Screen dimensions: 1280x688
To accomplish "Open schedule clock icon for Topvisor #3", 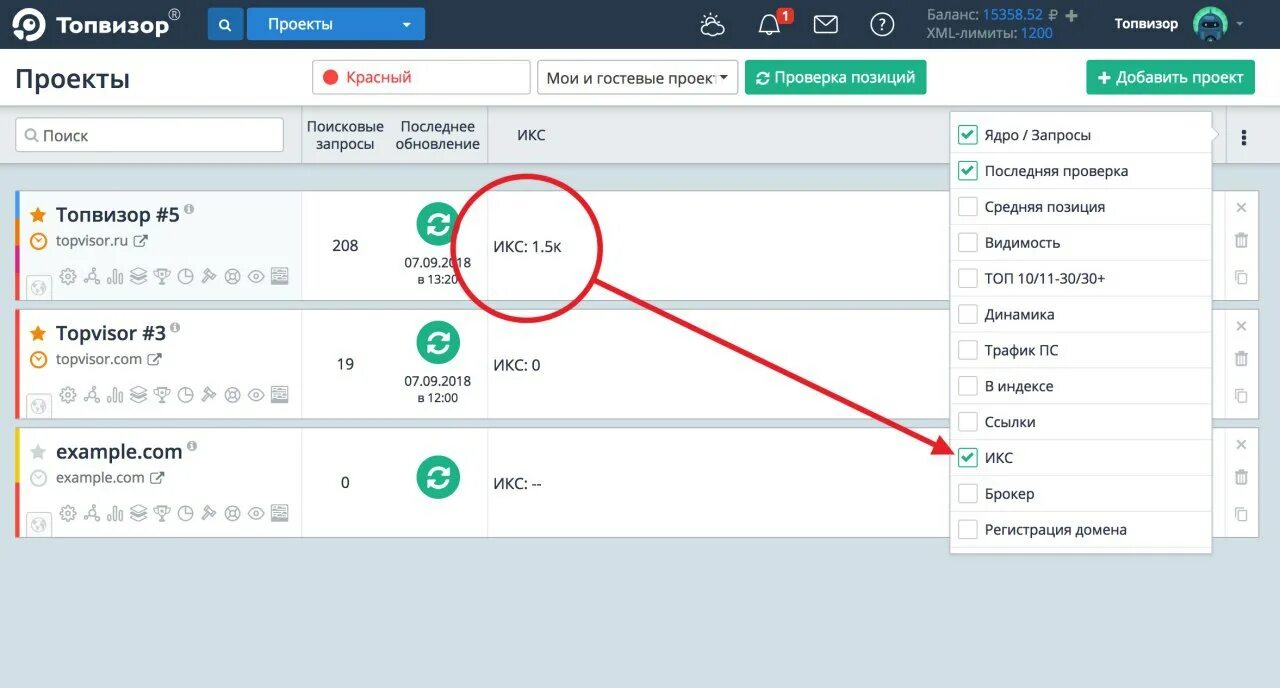I will point(38,359).
